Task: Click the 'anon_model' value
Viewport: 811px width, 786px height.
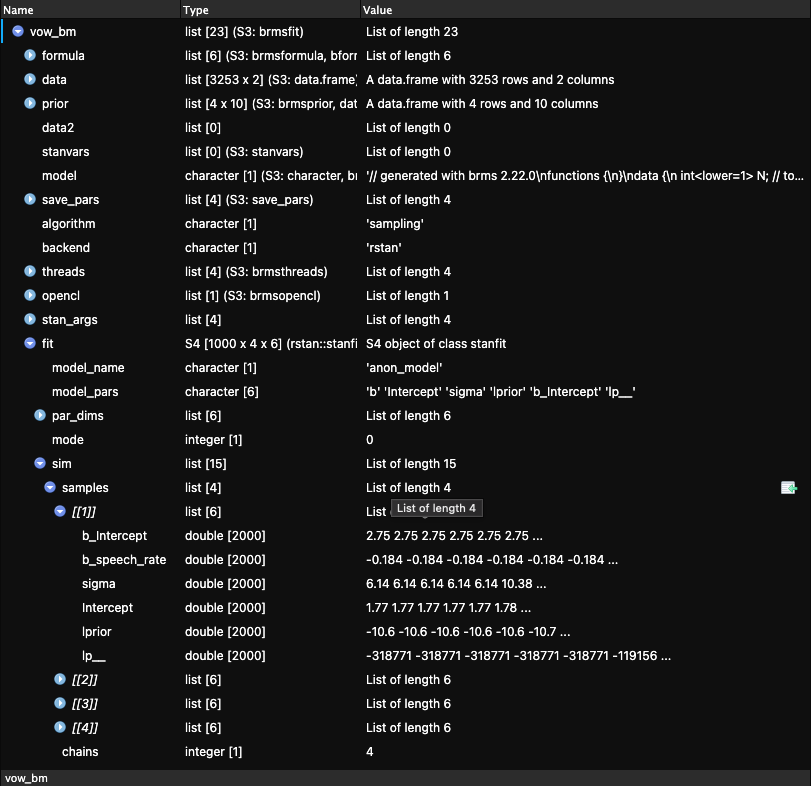Action: click(404, 368)
